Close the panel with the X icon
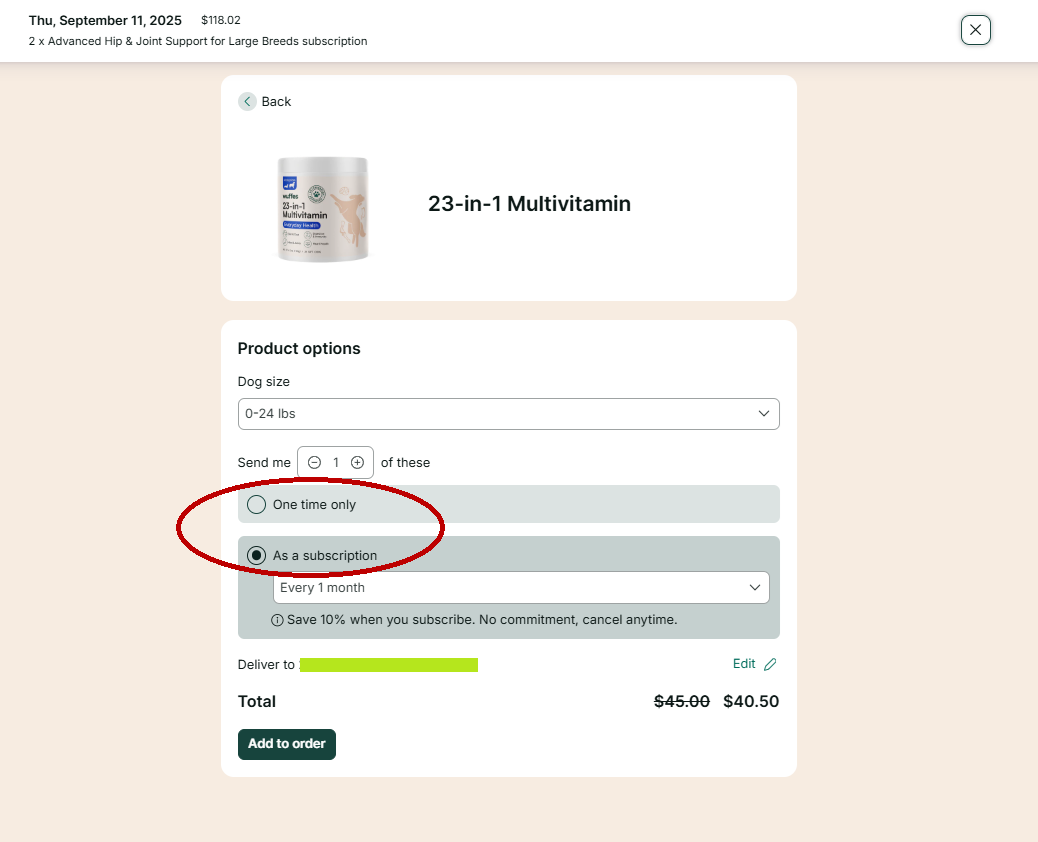 click(975, 30)
